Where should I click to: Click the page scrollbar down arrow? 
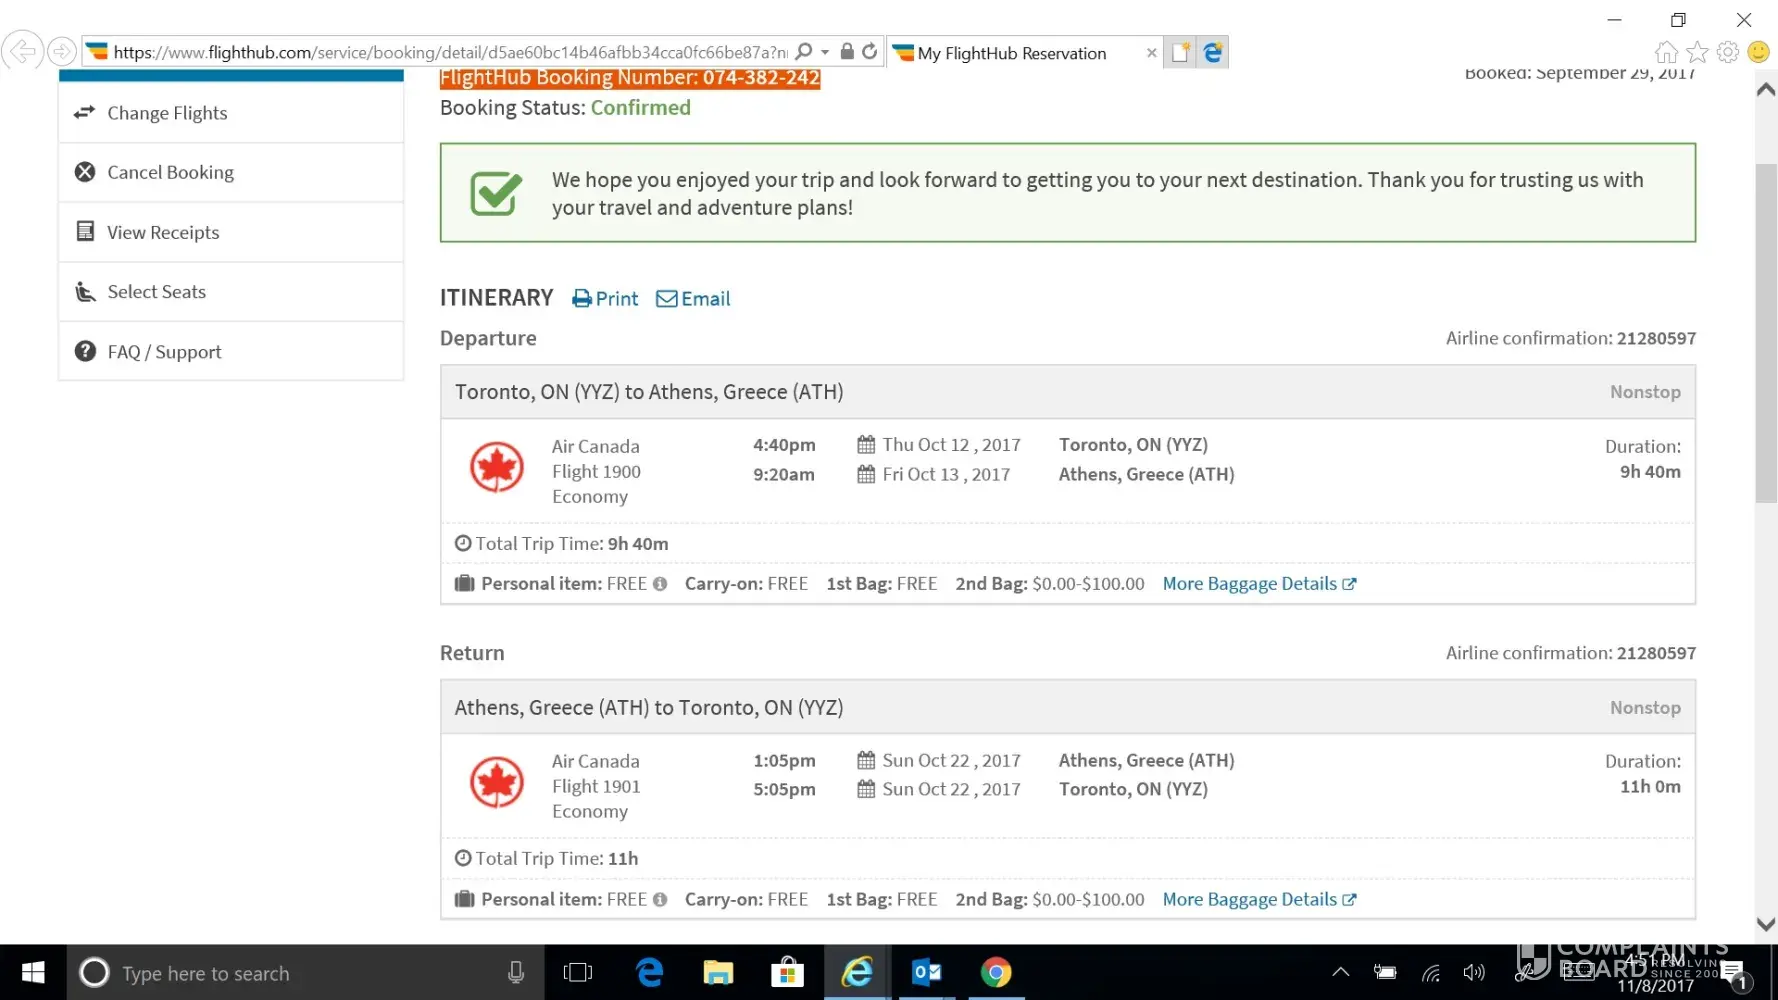[1766, 925]
